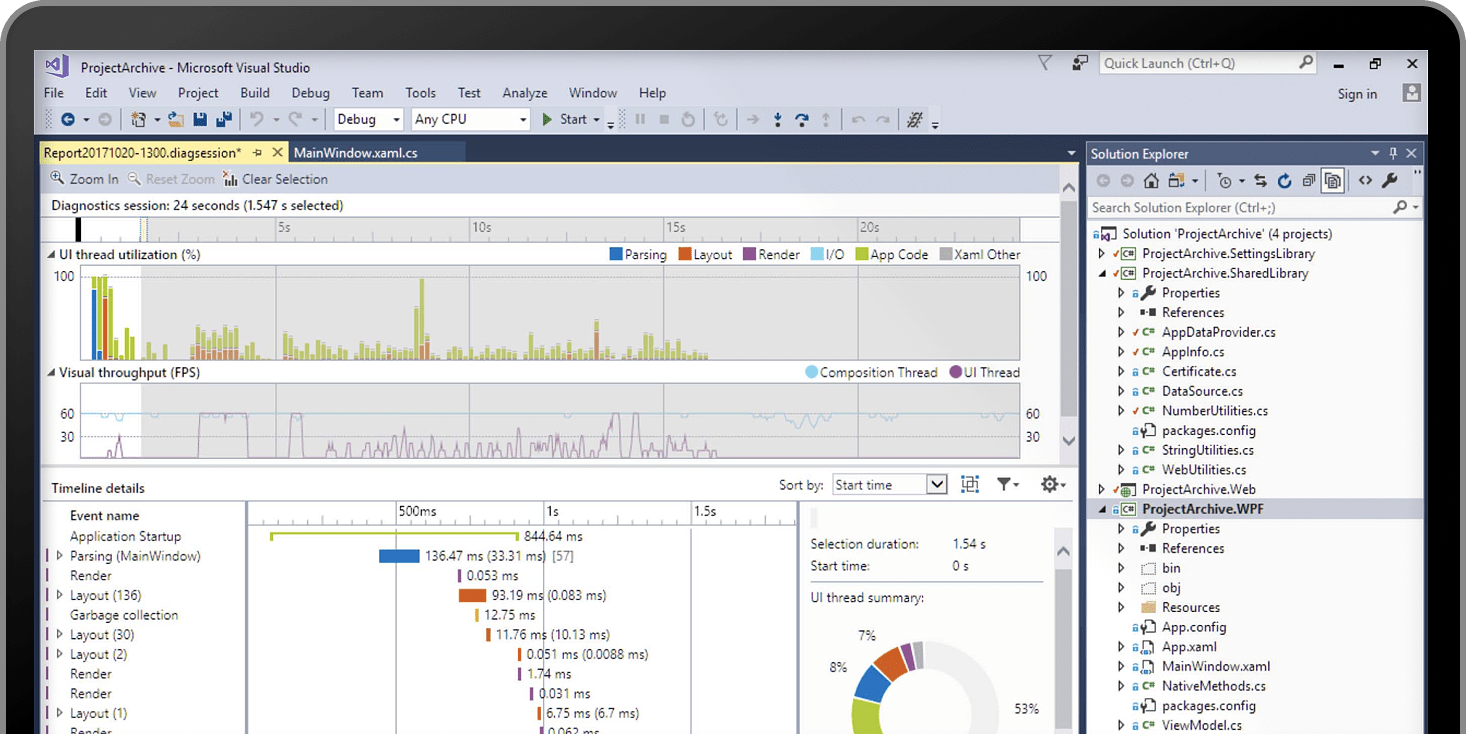Click the account avatar icon
1466x734 pixels.
pos(1411,93)
